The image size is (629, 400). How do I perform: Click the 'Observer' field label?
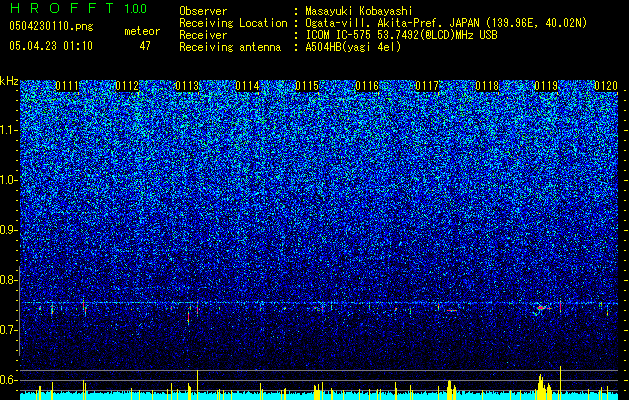click(x=203, y=11)
